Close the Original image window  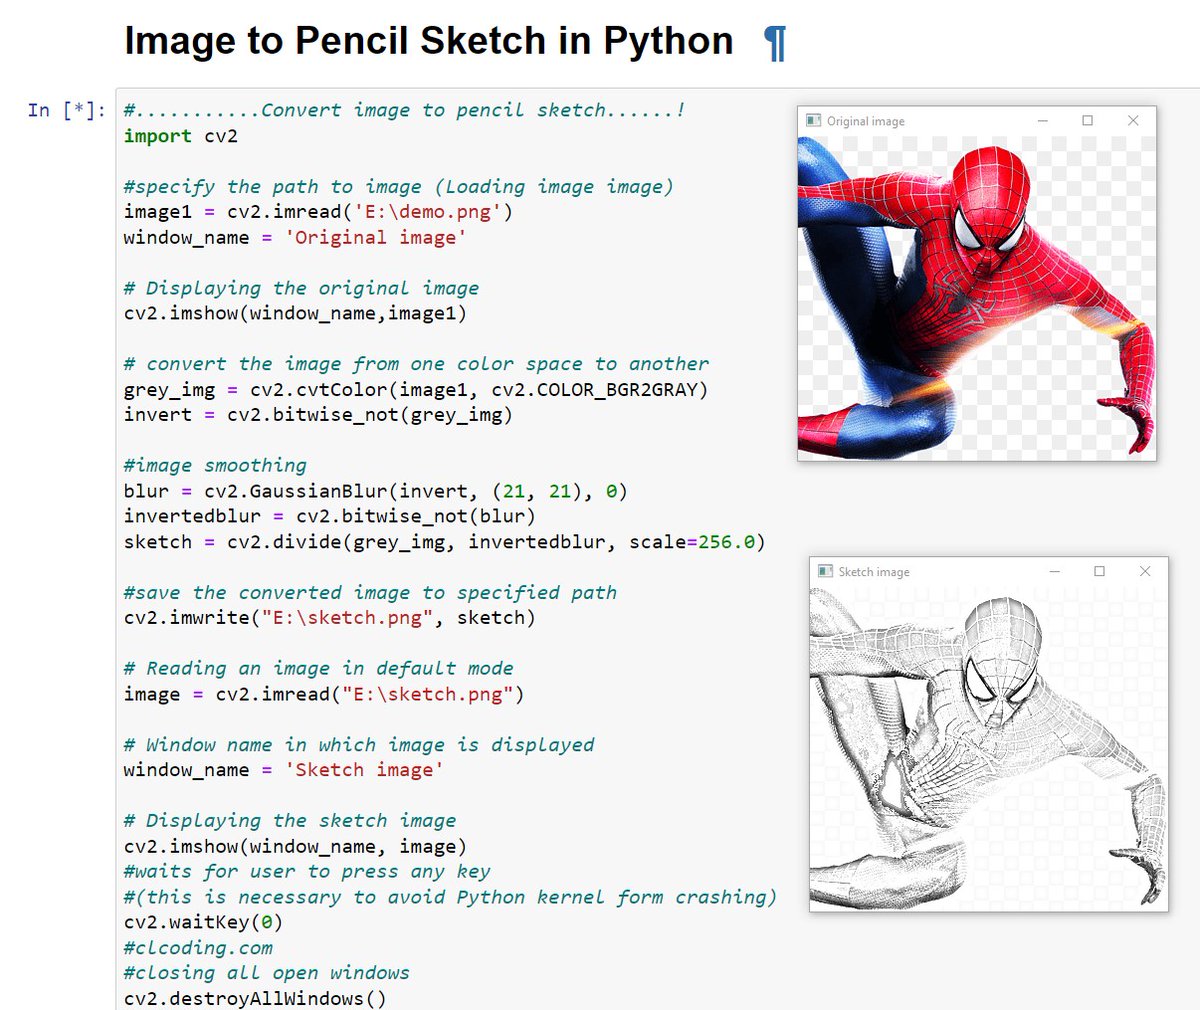point(1133,120)
